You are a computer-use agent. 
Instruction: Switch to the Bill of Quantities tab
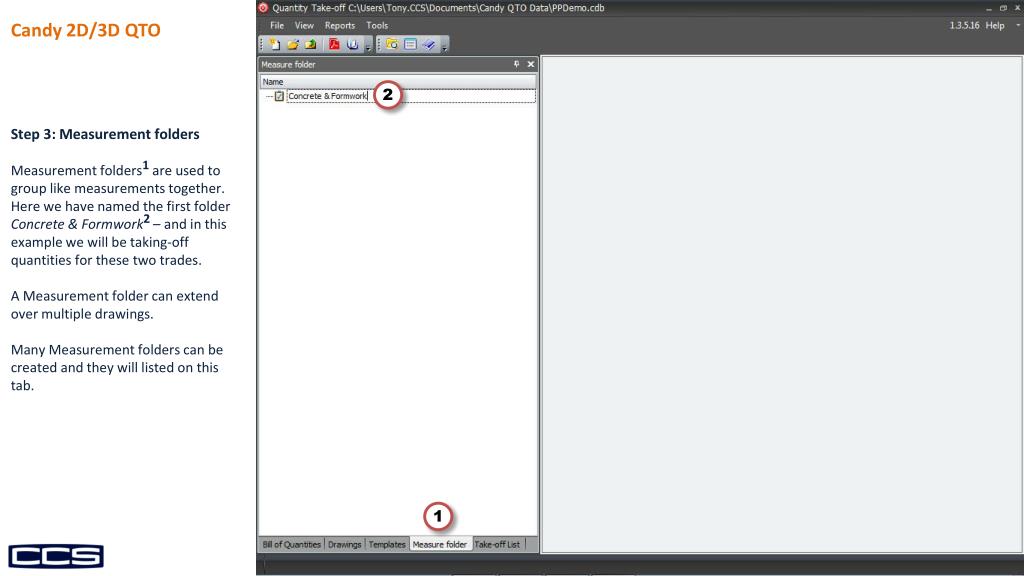[x=291, y=544]
